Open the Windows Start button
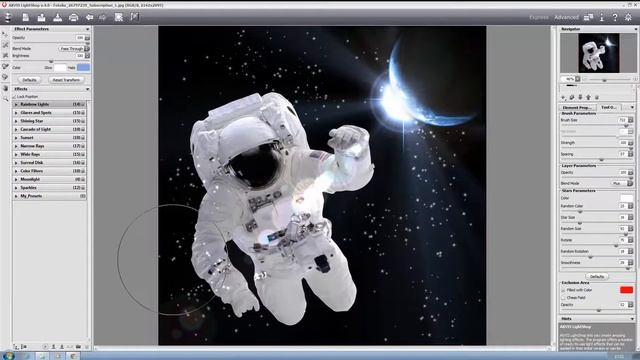This screenshot has width=640, height=360. pyautogui.click(x=8, y=356)
